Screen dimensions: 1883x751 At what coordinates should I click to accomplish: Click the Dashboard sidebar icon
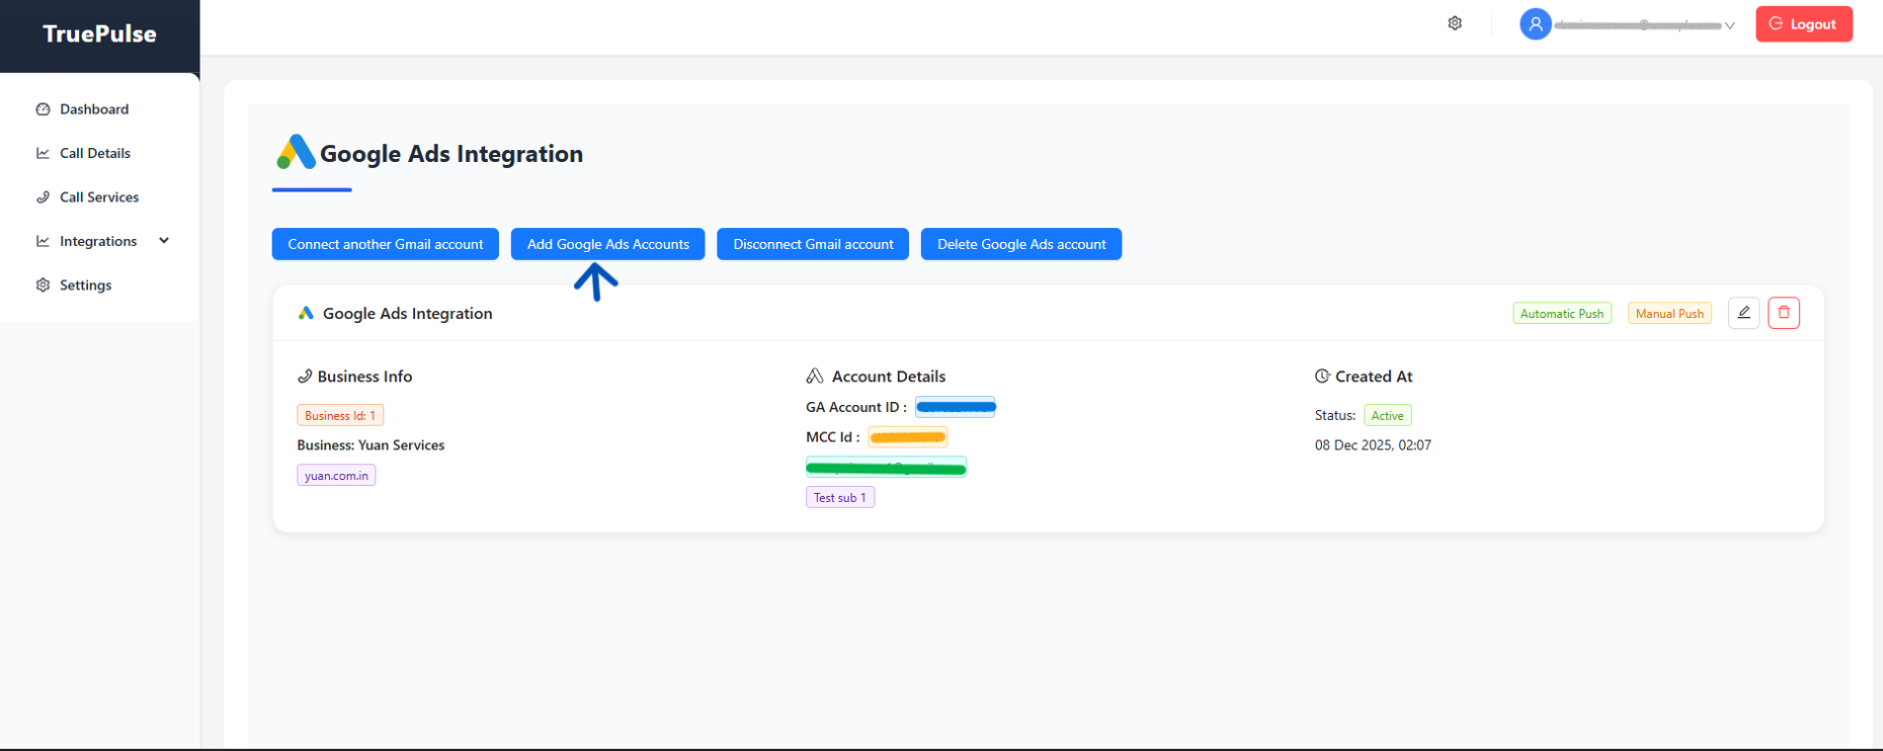click(43, 109)
